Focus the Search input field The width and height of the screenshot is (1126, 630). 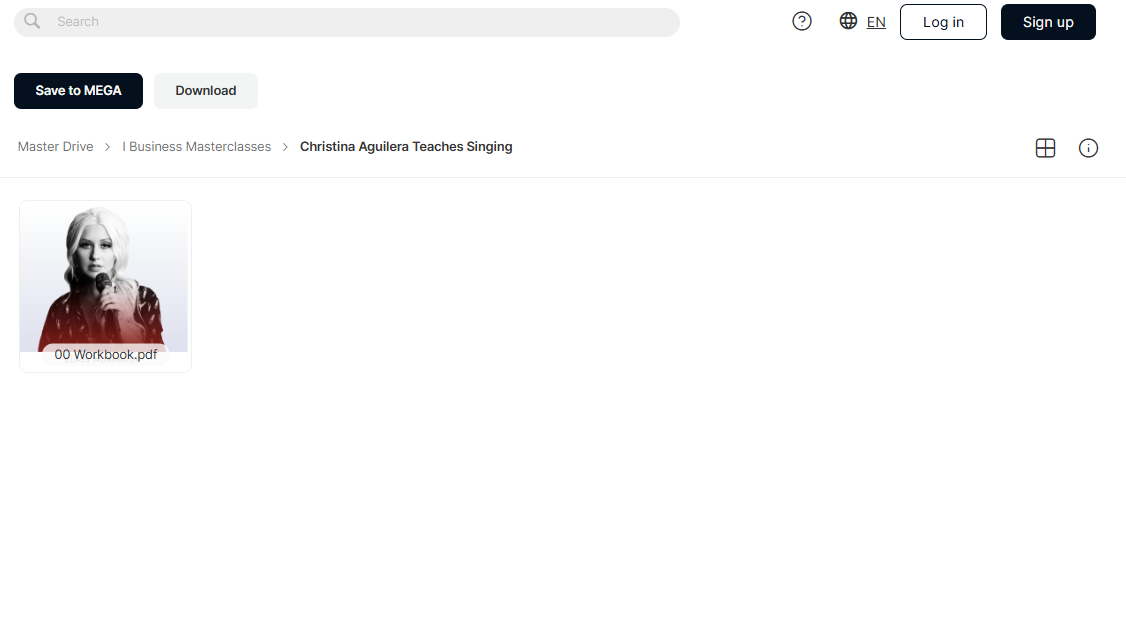347,22
